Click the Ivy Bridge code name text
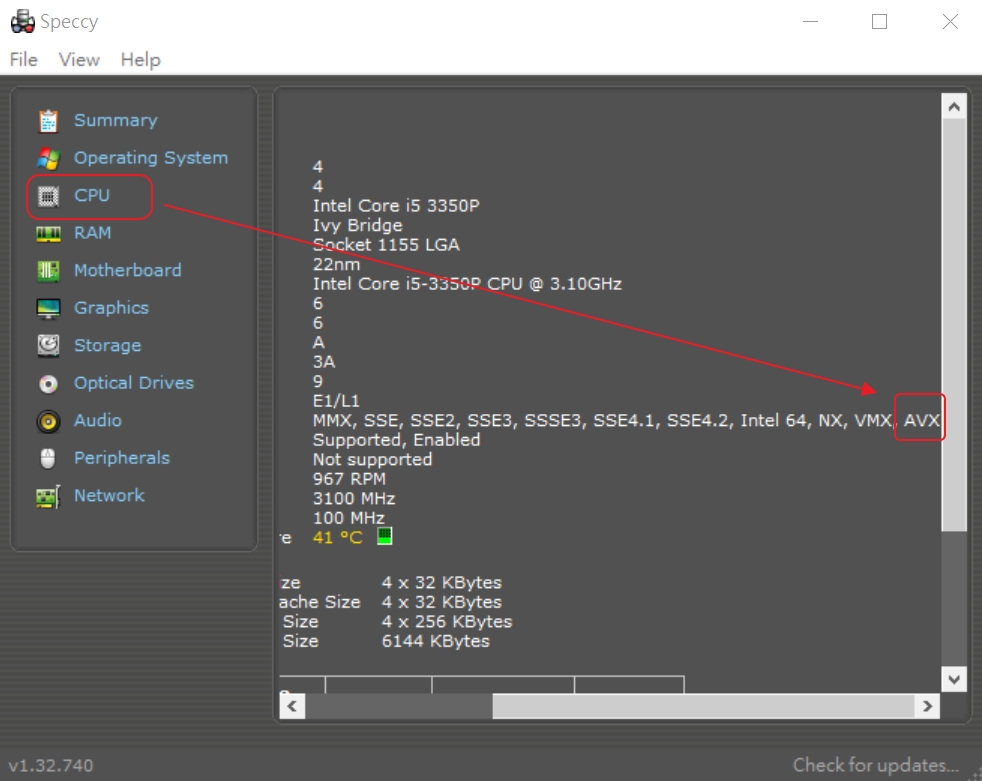 coord(358,225)
